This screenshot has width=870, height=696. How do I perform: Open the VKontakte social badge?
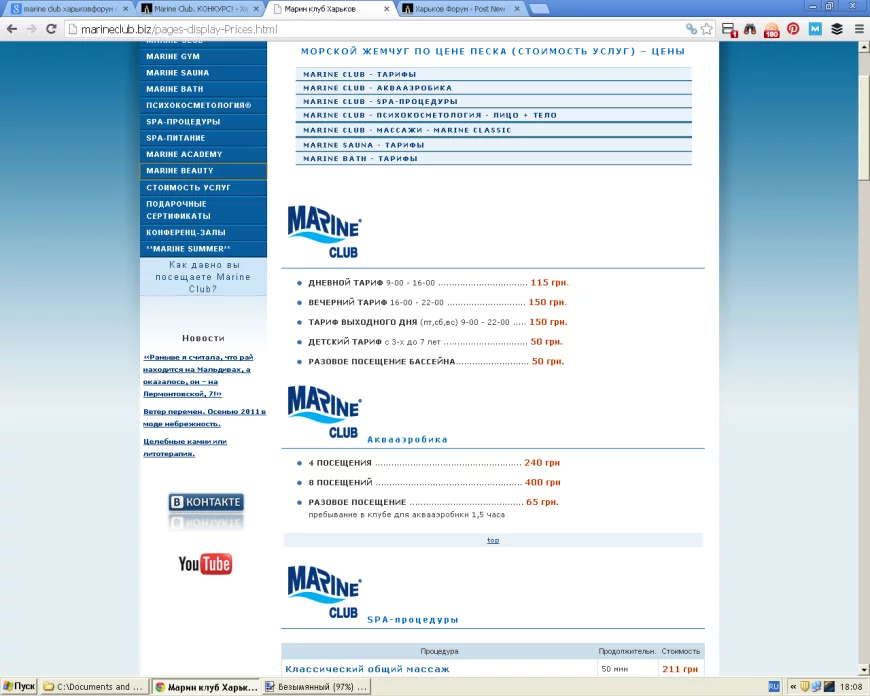(x=206, y=502)
